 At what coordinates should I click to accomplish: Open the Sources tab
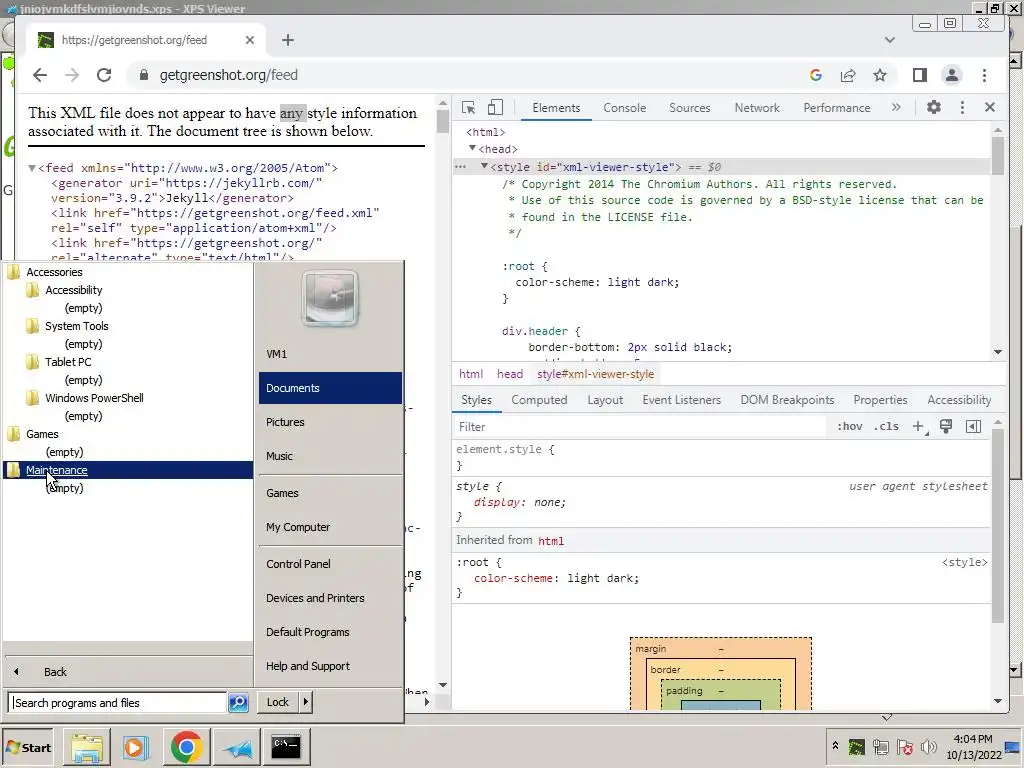tap(690, 108)
